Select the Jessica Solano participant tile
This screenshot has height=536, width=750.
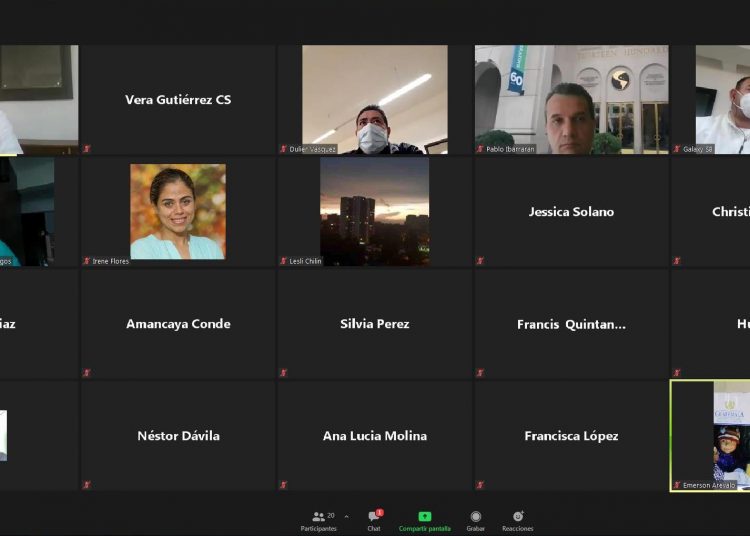pyautogui.click(x=571, y=211)
